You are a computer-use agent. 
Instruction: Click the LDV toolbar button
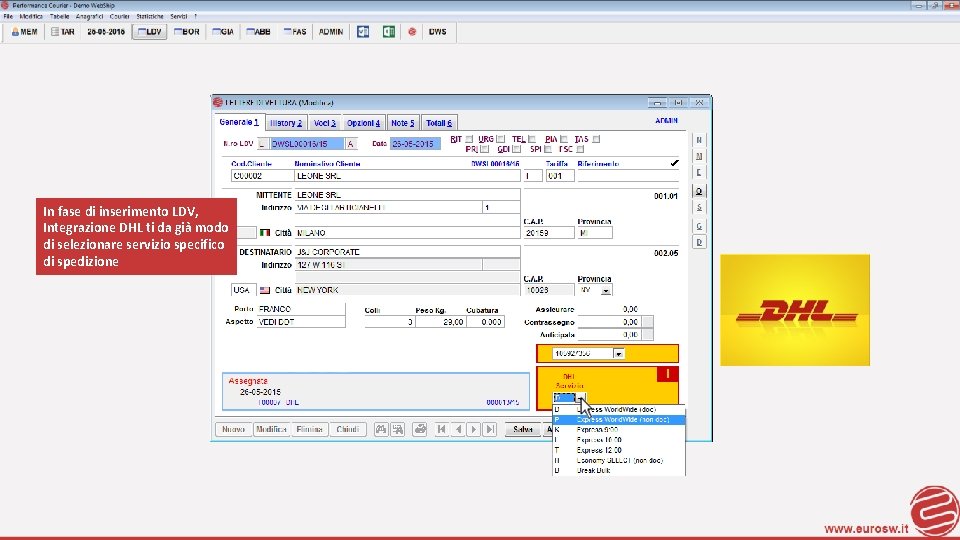[150, 32]
